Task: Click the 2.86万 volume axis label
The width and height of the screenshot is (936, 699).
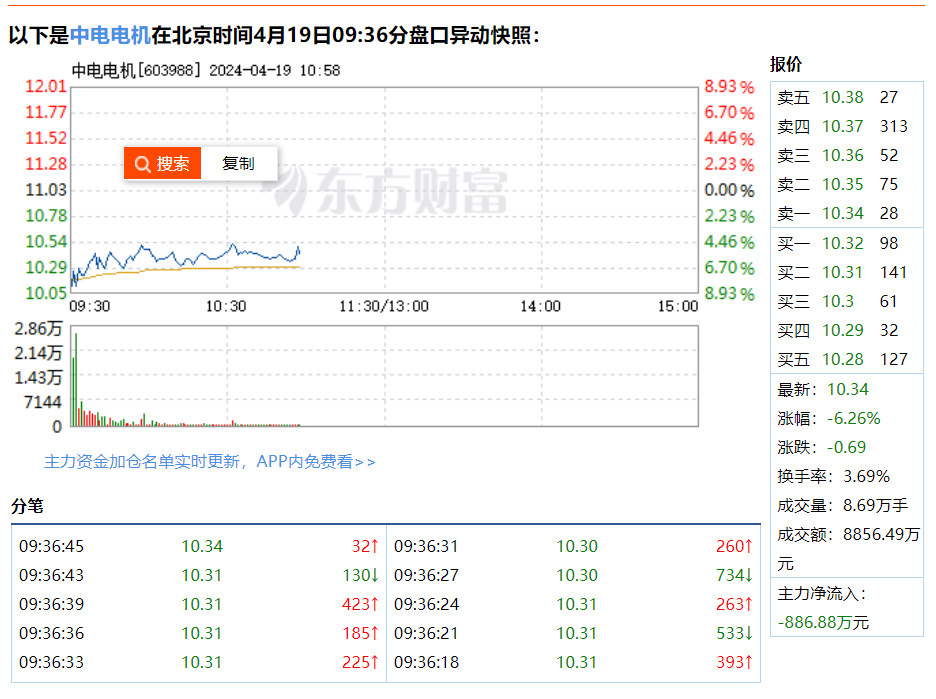Action: 39,328
